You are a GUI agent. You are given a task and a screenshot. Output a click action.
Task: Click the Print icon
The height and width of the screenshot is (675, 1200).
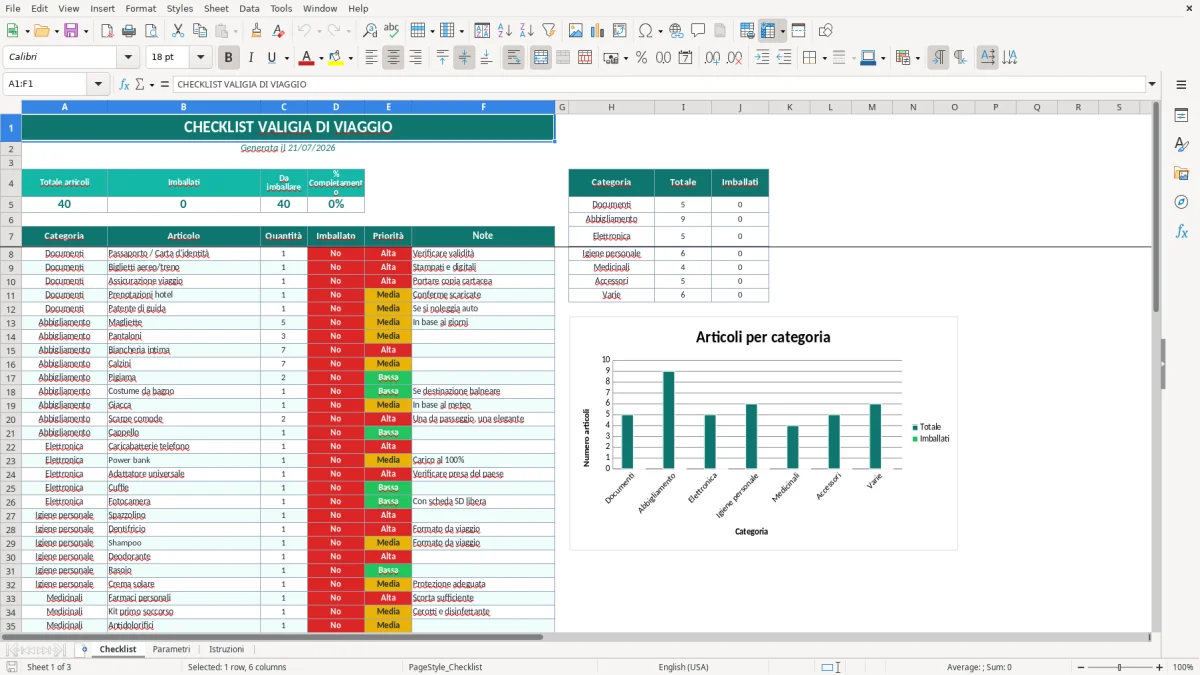129,31
